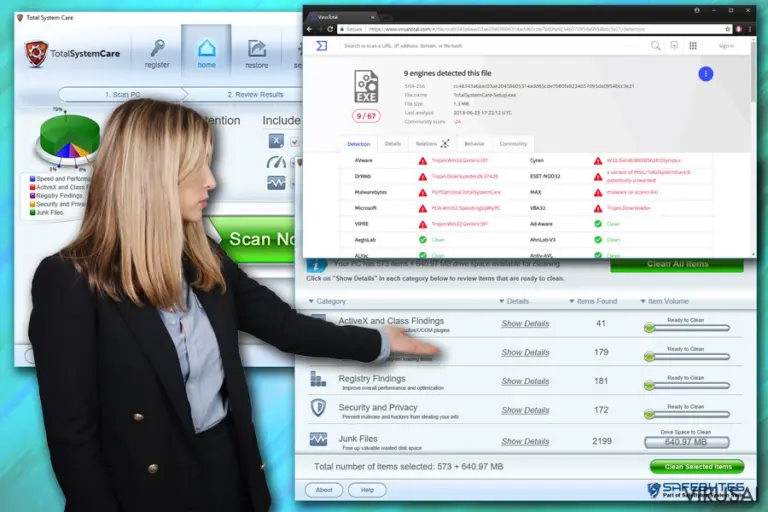Click the blue info icon in results window
This screenshot has width=768, height=512.
(x=316, y=265)
